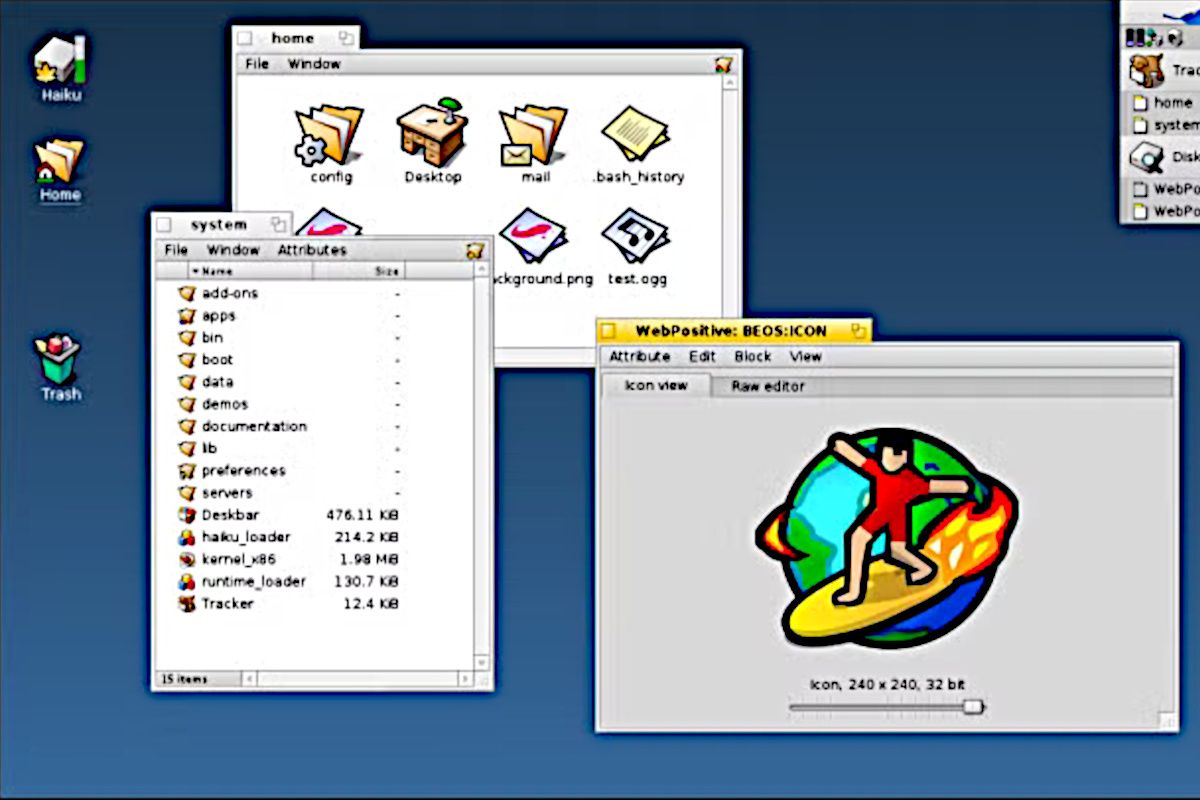Click the bin folder icon in system list
The width and height of the screenshot is (1200, 800).
186,337
